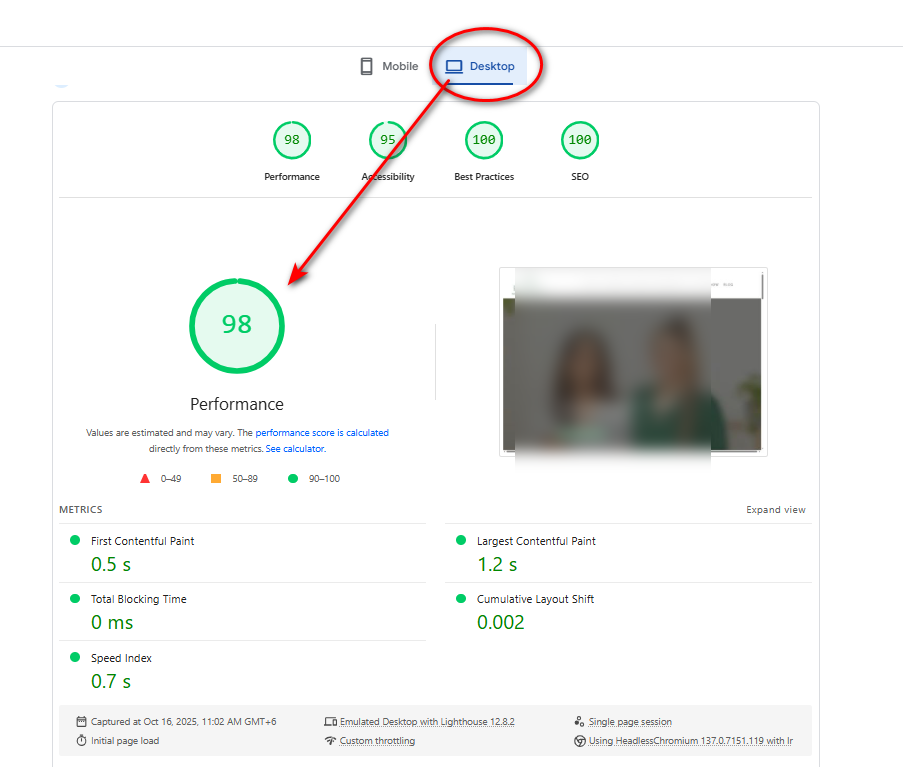903x767 pixels.
Task: Click the stopwatch icon beside Initial page load
Action: 81,741
